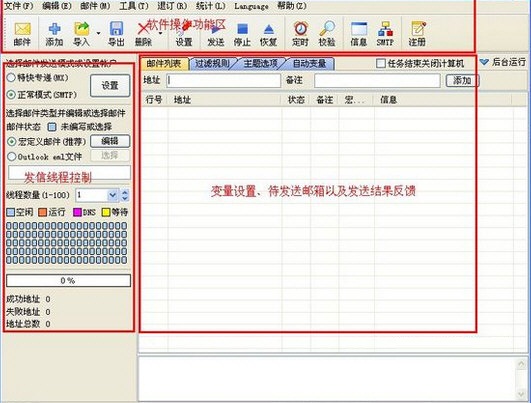The image size is (531, 403).
Task: Open the 工具(T) menu
Action: click(x=134, y=6)
